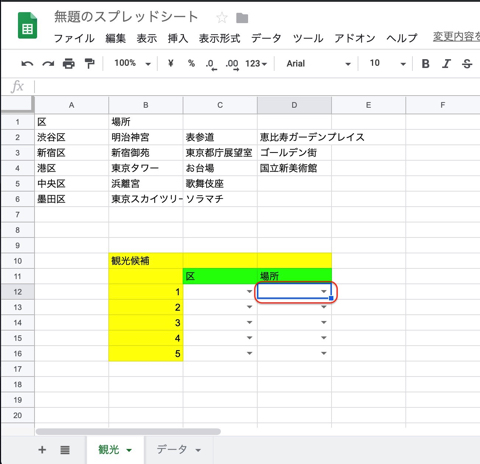Open the 観光 sheet tab menu arrow
Image resolution: width=480 pixels, height=464 pixels.
[129, 450]
